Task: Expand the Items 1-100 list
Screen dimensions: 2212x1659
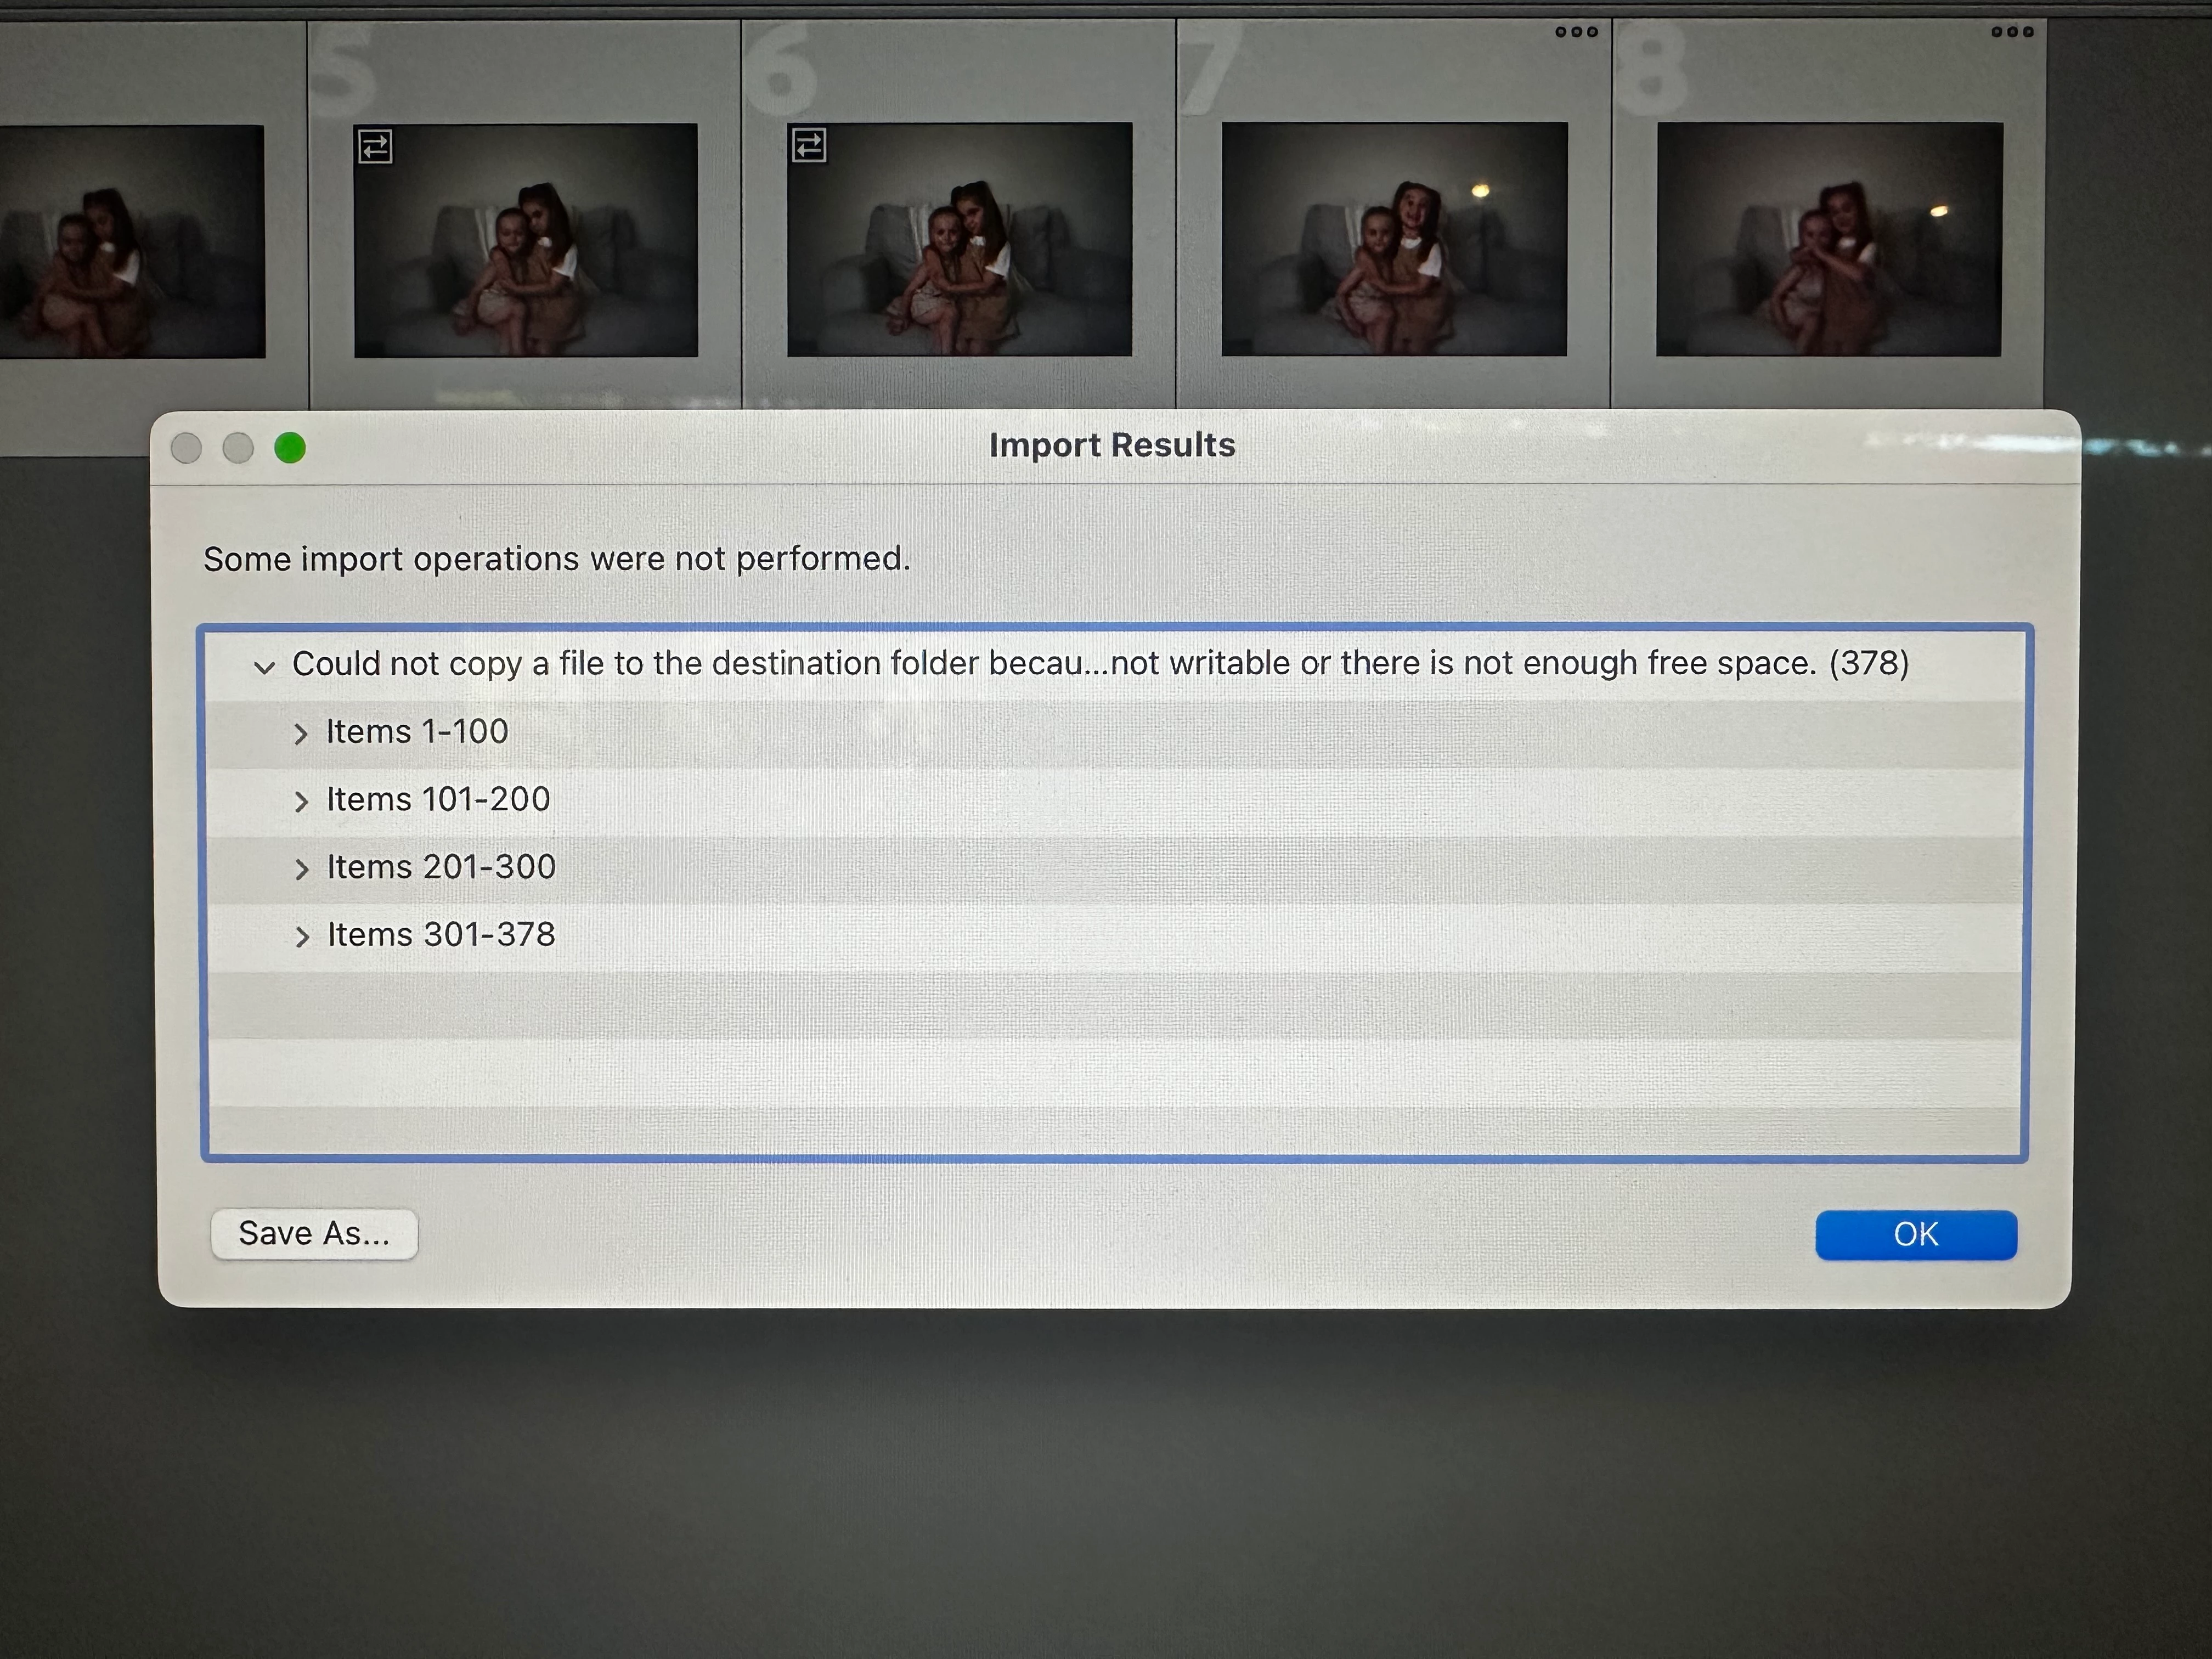Action: [301, 734]
